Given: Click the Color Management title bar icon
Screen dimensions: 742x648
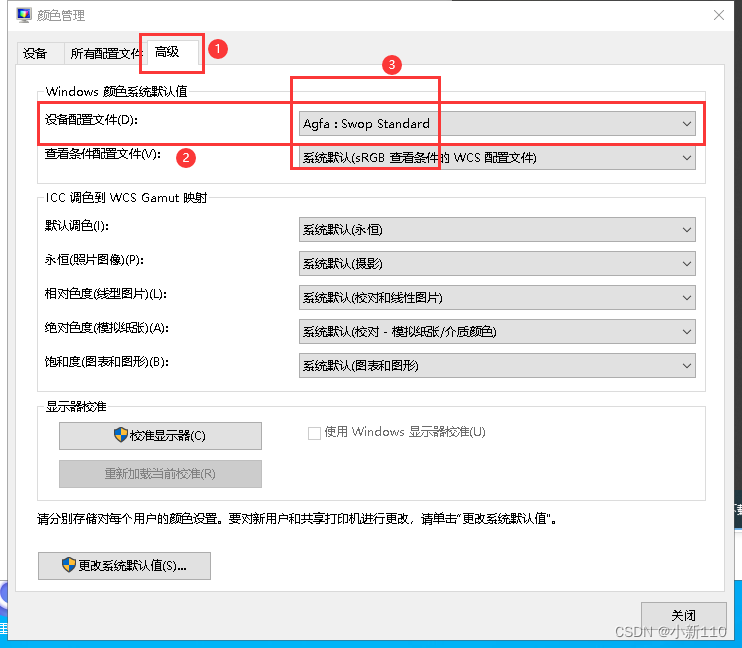Looking at the screenshot, I should 24,15.
